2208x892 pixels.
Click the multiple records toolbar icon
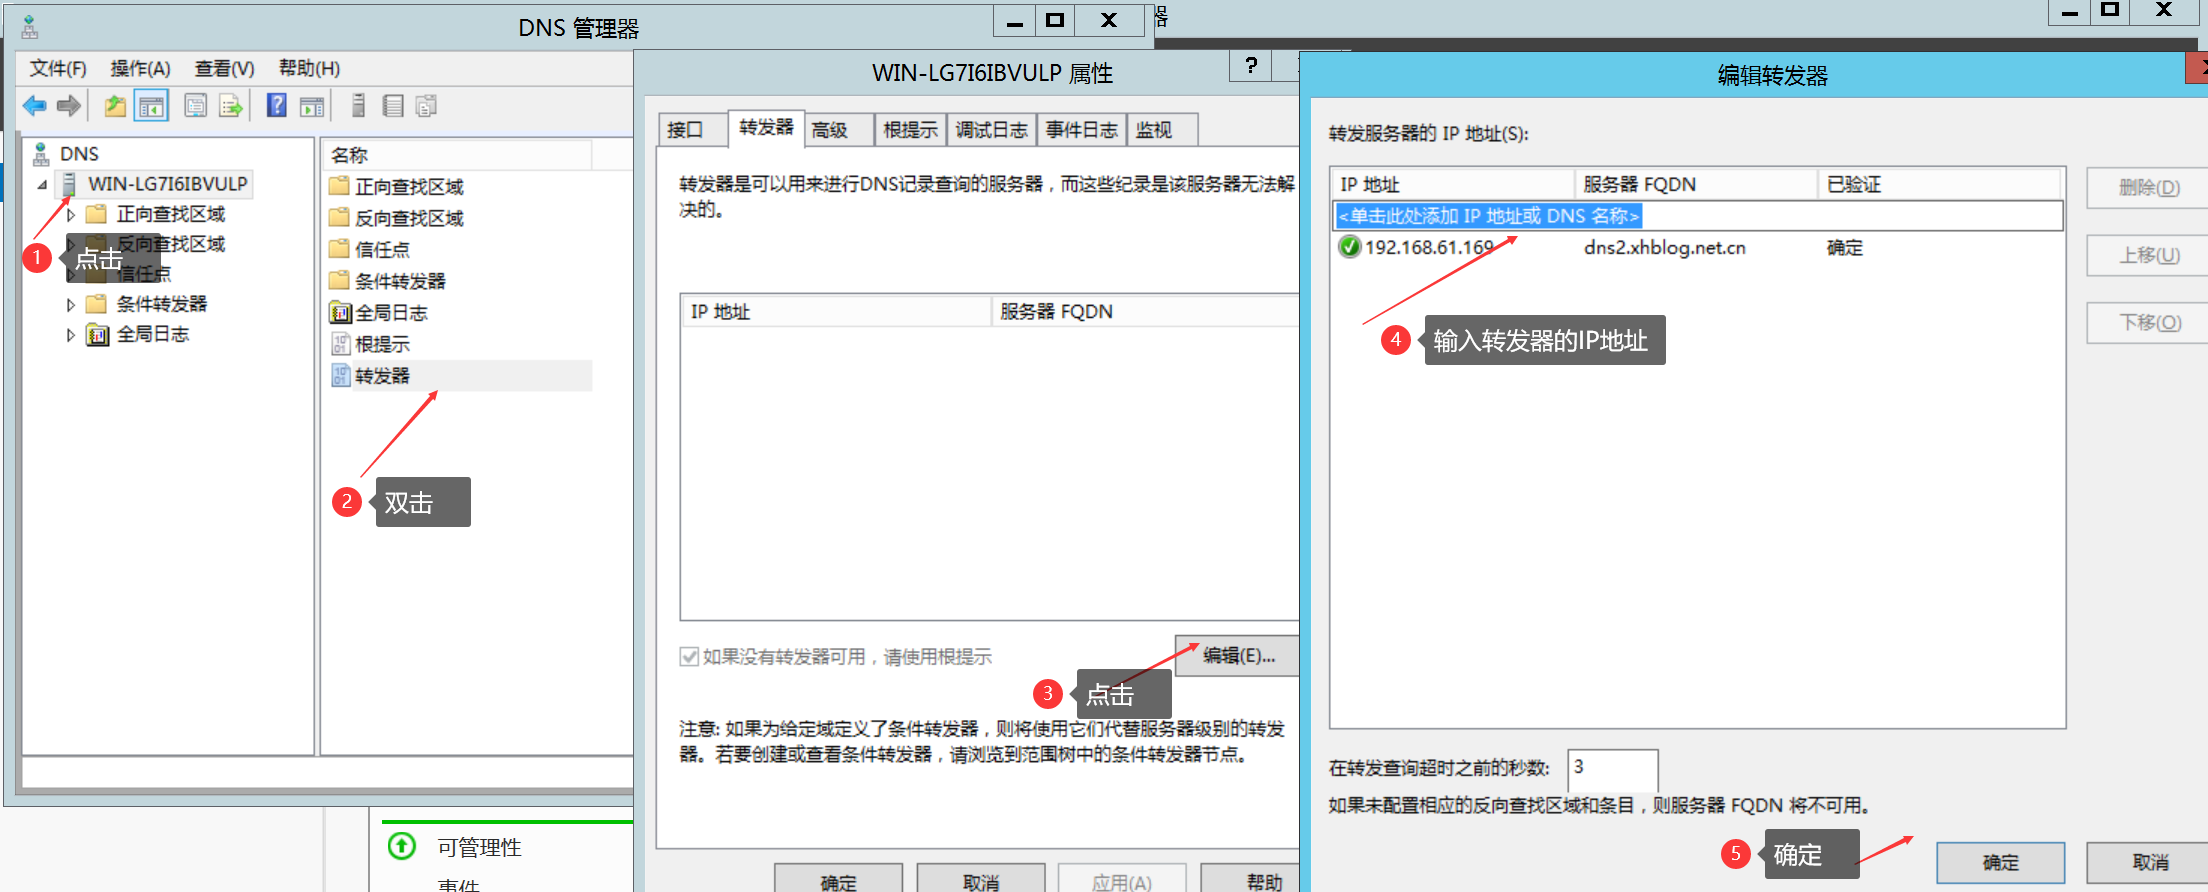tap(426, 106)
